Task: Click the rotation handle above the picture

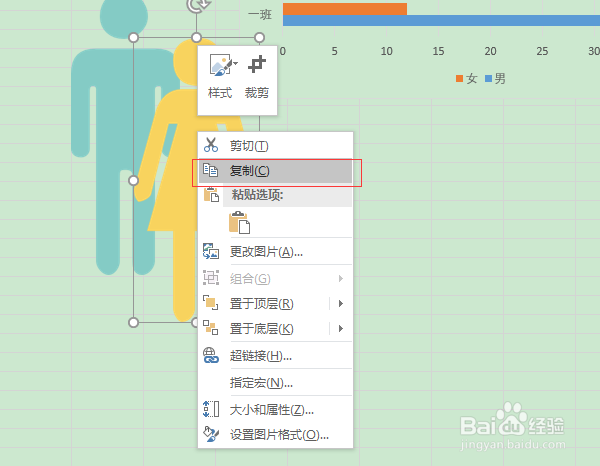Action: [196, 5]
